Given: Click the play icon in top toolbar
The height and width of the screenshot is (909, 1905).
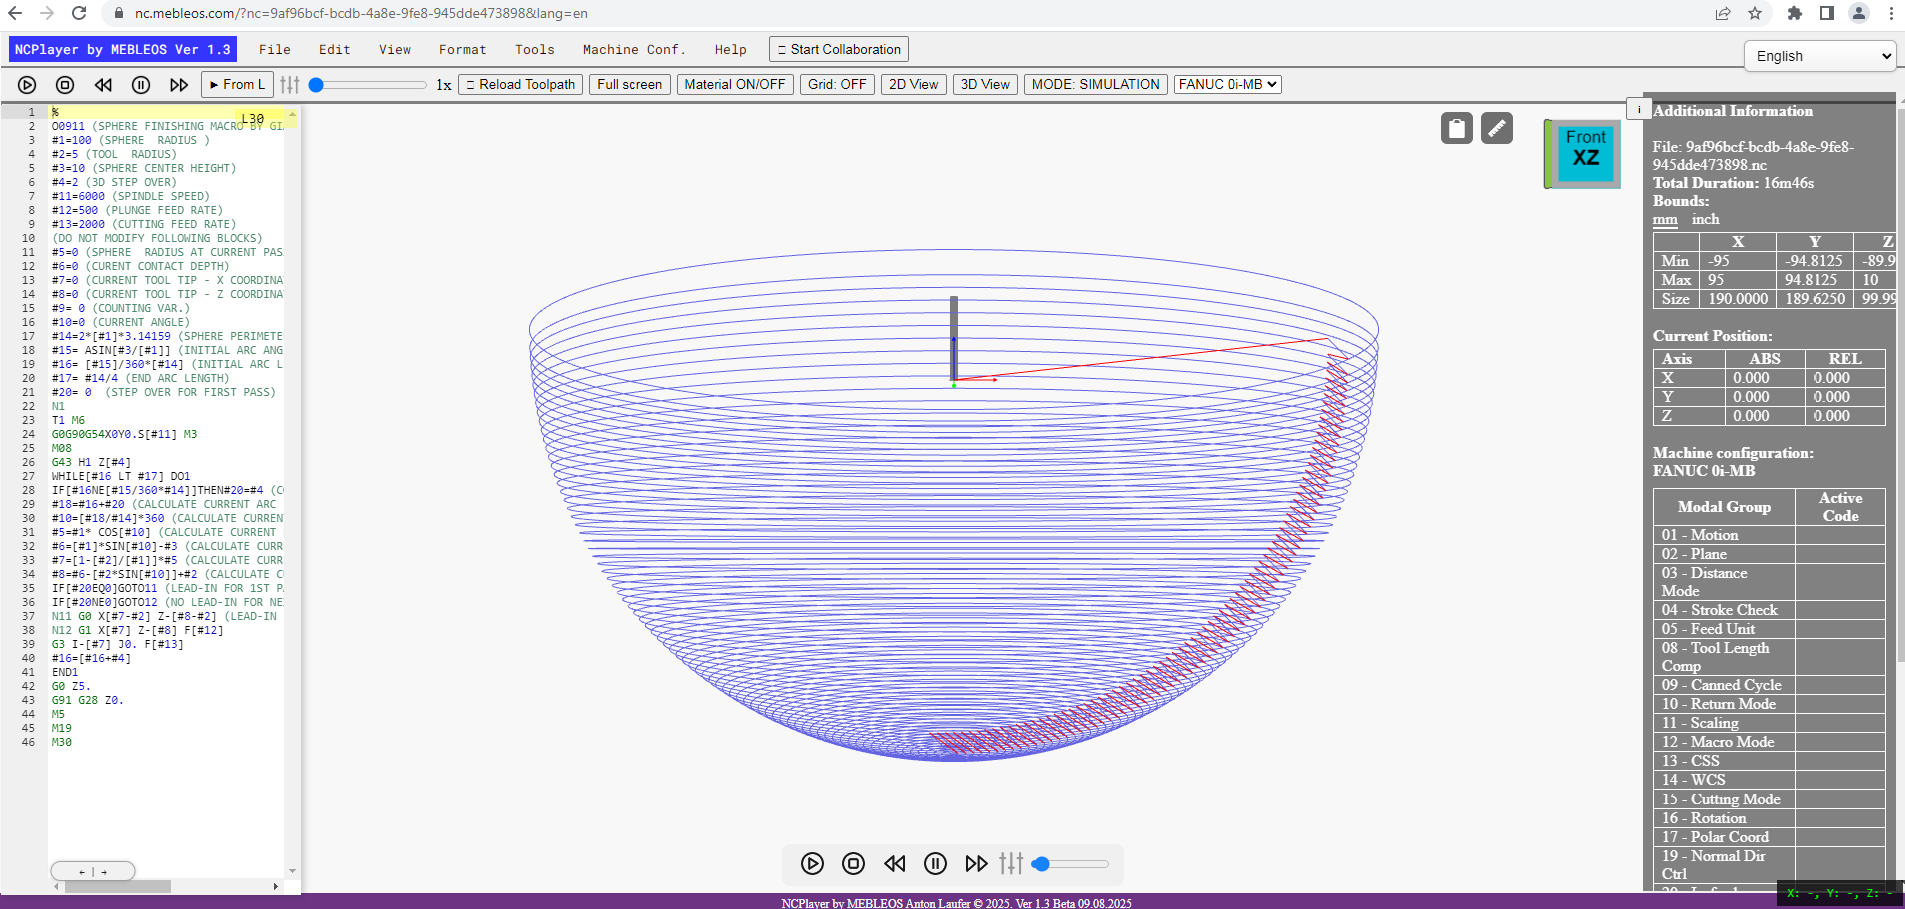Looking at the screenshot, I should [27, 85].
